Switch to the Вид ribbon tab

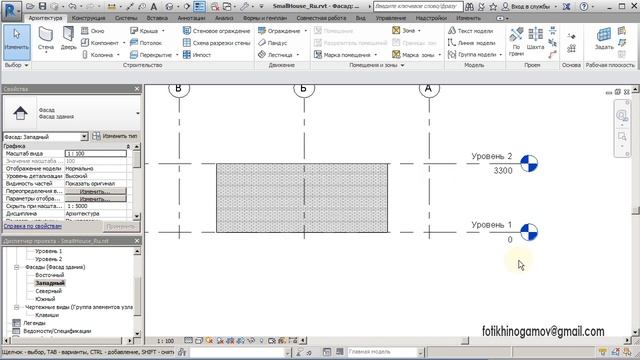click(360, 18)
